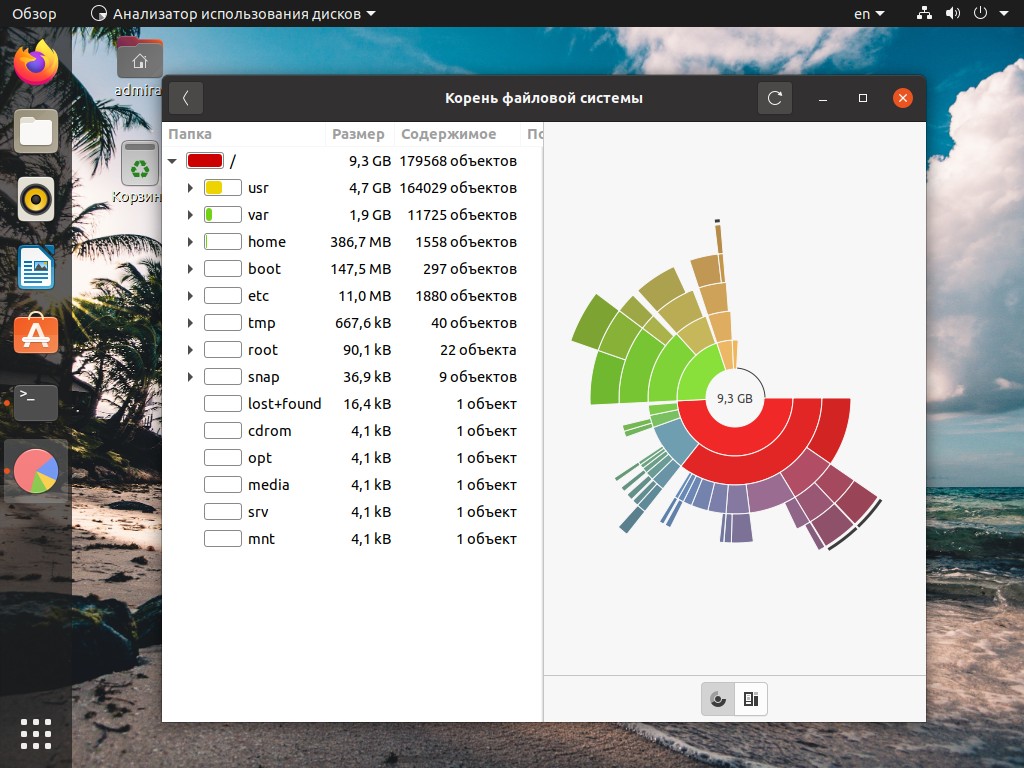This screenshot has height=768, width=1024.
Task: Sort by the Размер column header
Action: point(359,134)
